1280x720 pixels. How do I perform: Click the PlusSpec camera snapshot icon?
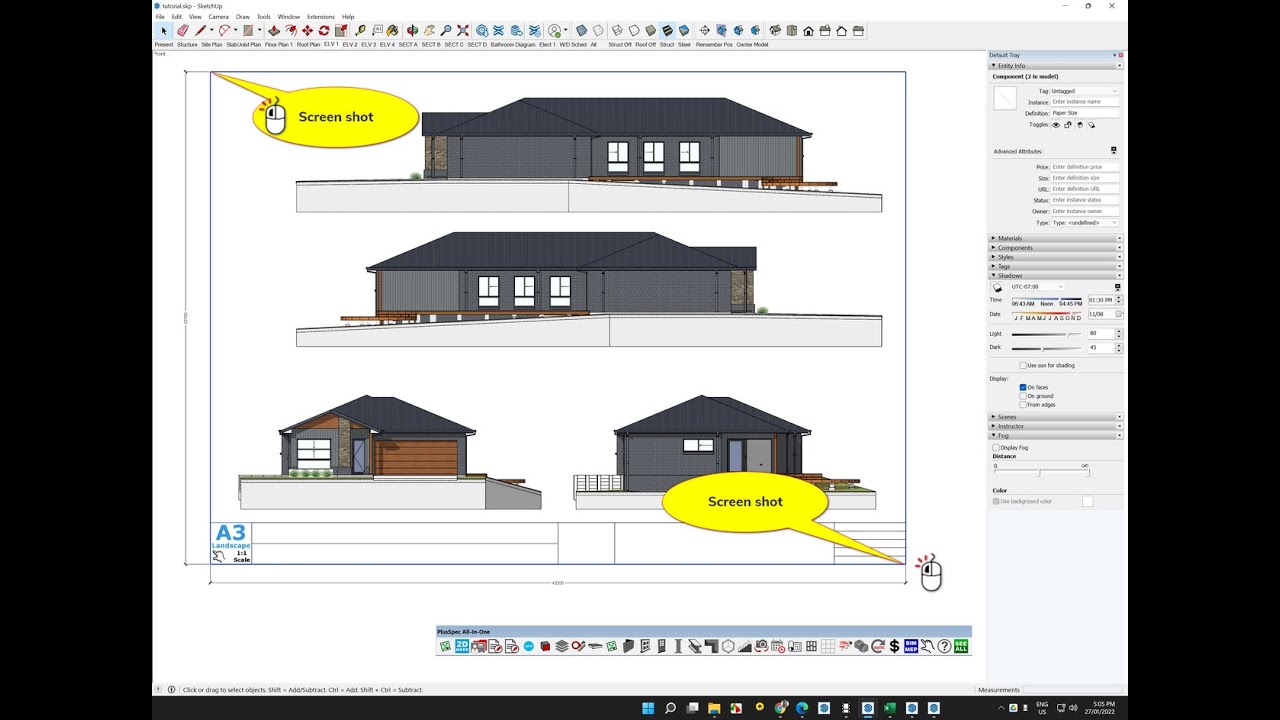coord(762,646)
